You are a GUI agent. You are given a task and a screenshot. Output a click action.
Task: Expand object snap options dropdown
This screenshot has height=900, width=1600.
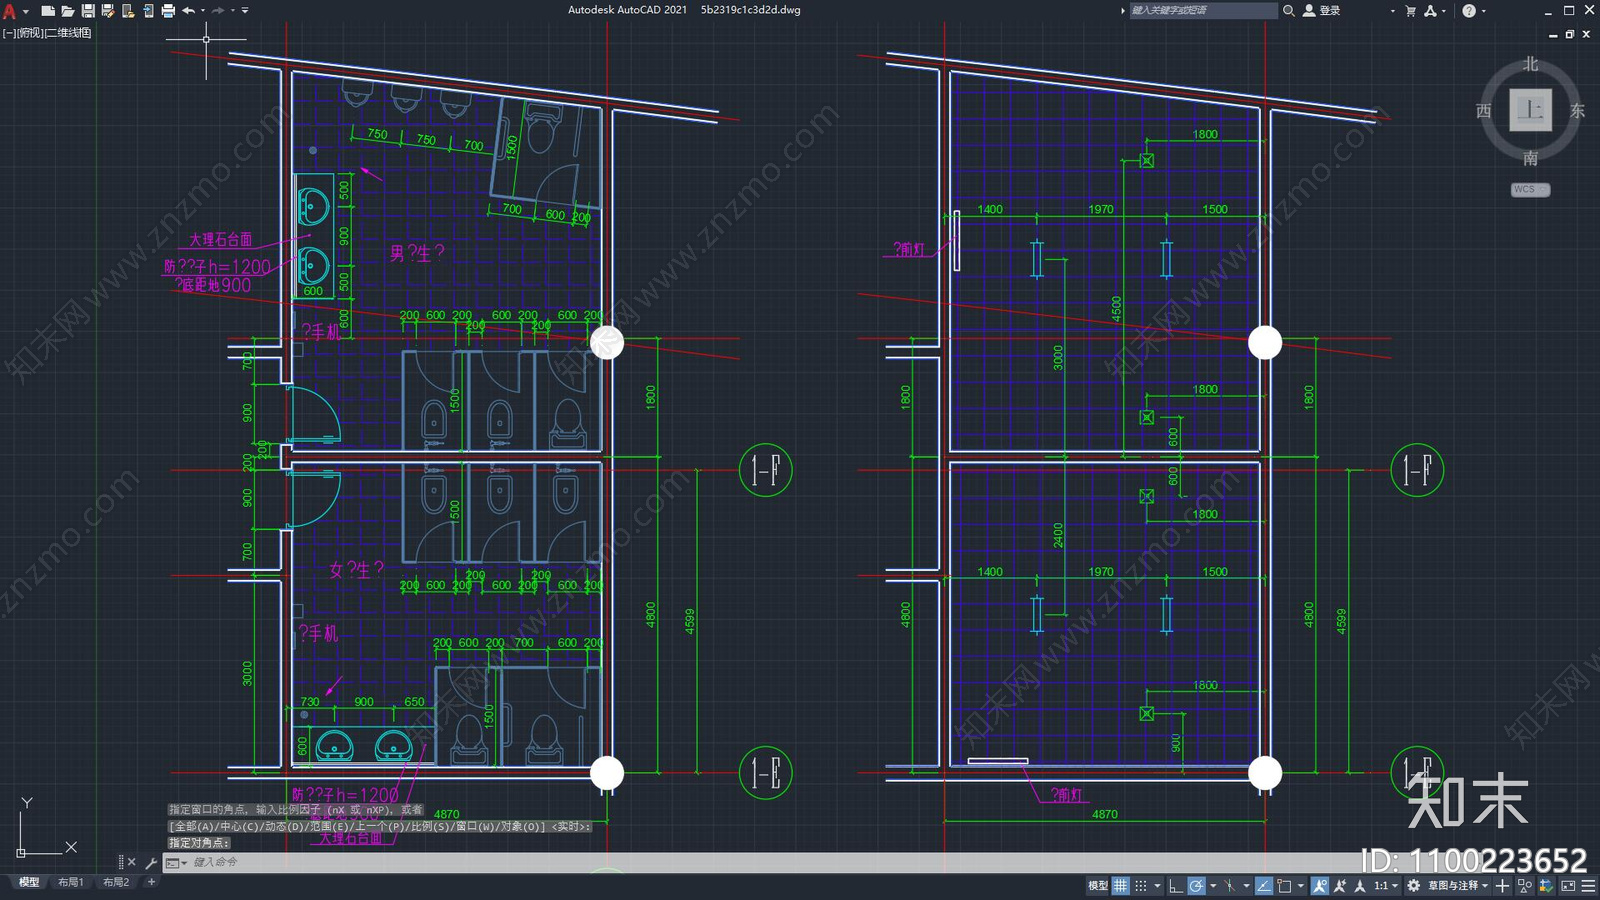[x=1301, y=886]
